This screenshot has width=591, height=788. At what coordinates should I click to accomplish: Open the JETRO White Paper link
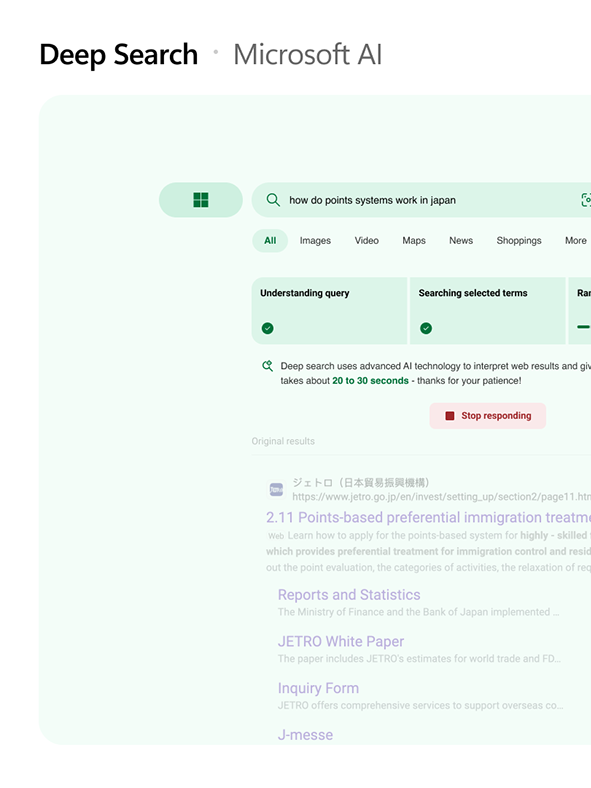(341, 641)
